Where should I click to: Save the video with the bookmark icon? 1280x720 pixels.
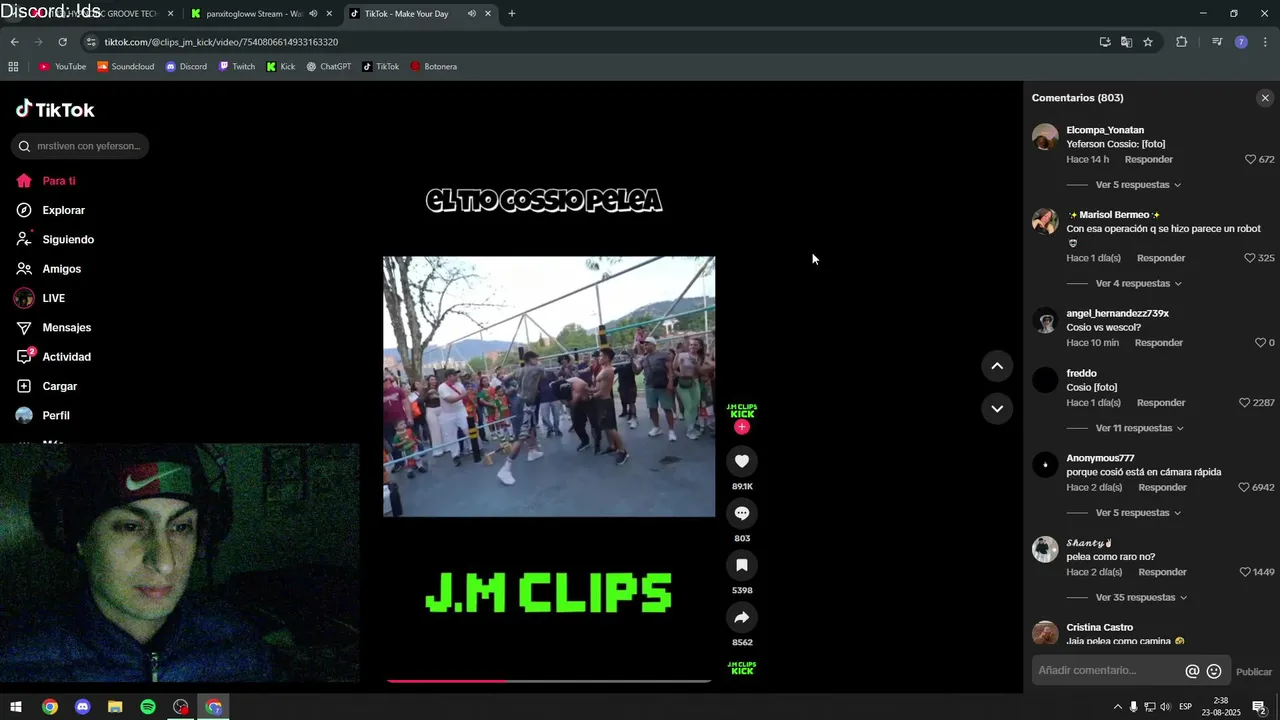point(742,565)
